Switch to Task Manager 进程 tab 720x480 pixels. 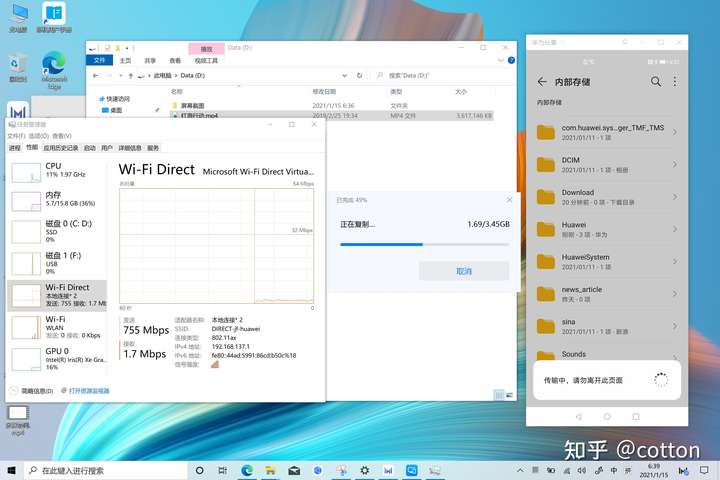(15, 148)
